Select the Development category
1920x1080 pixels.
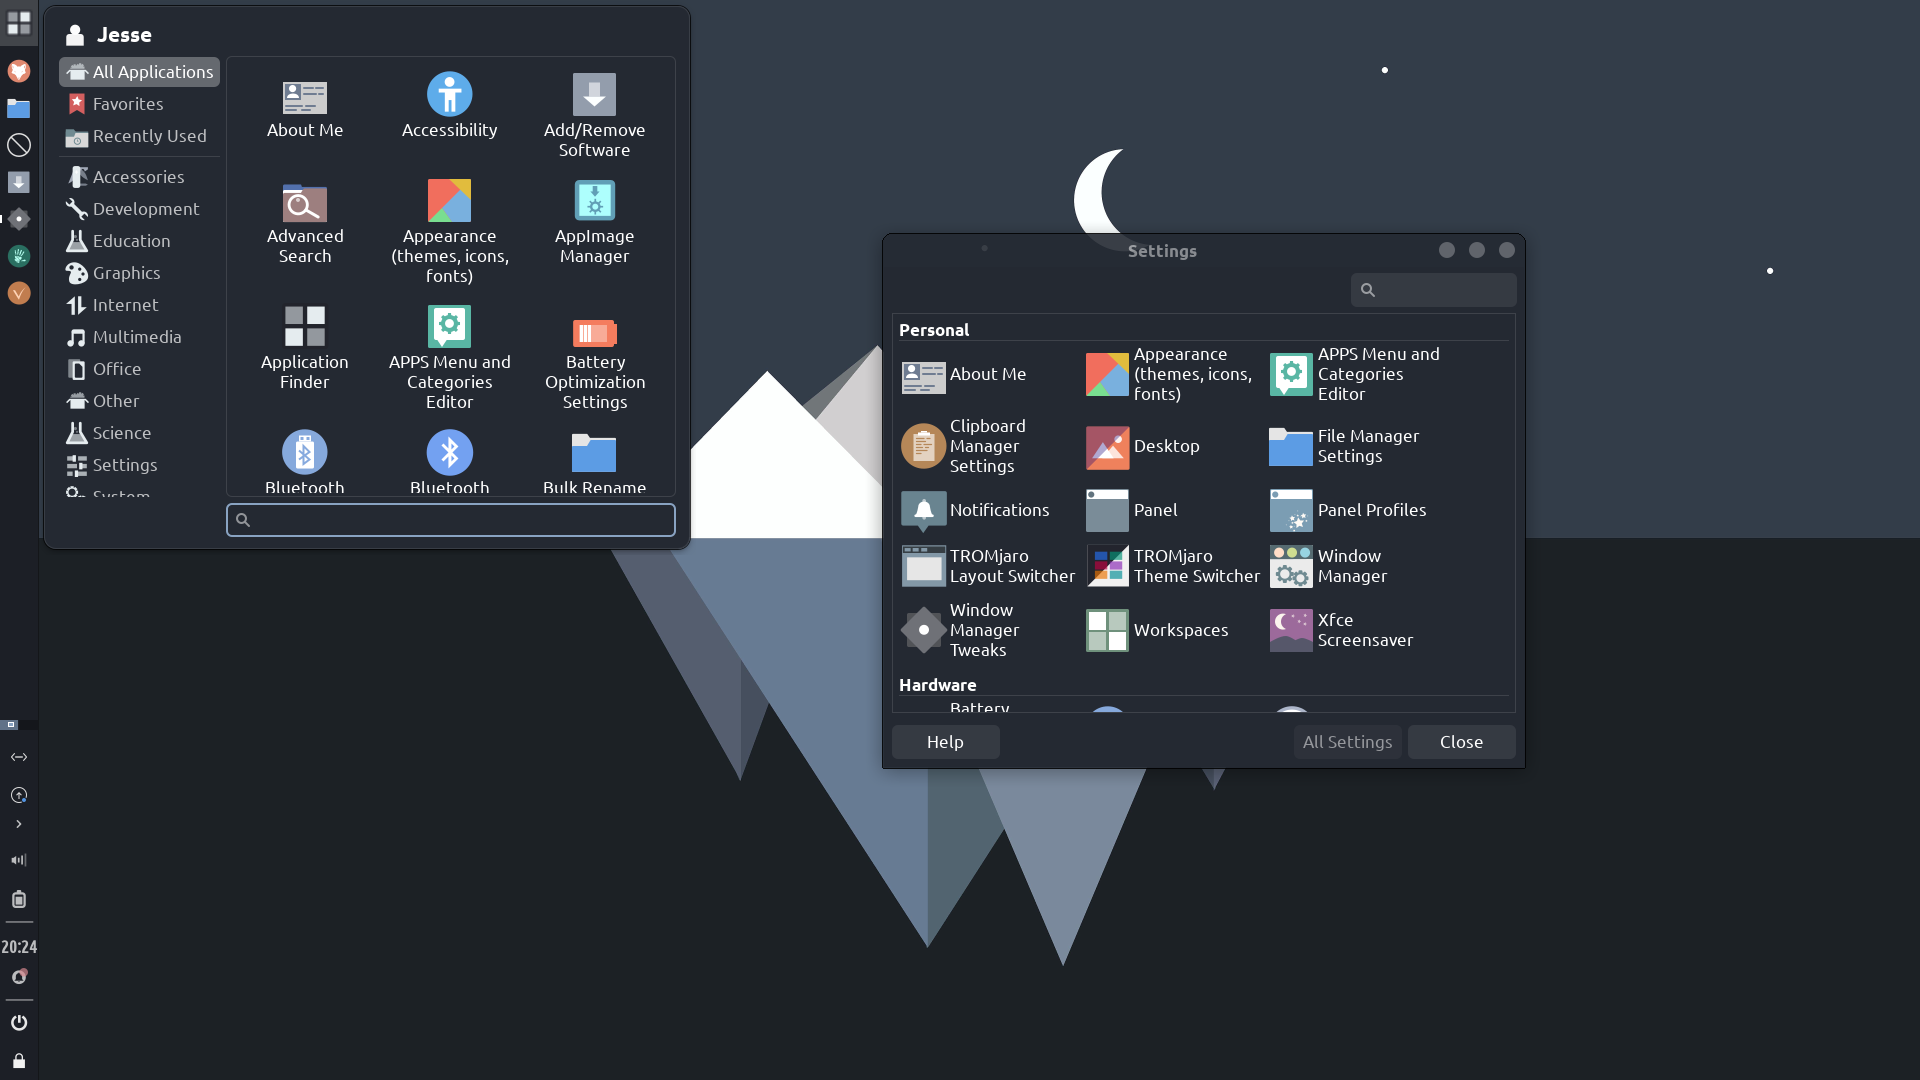139,209
